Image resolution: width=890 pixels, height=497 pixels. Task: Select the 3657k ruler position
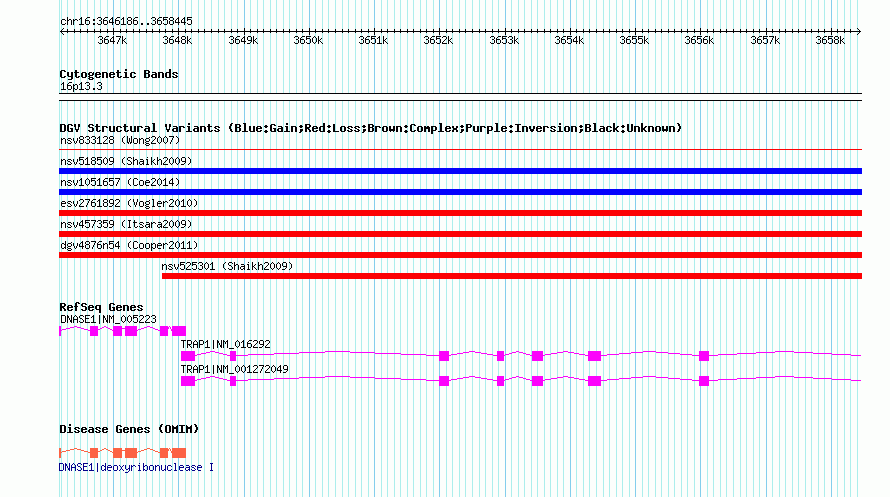tap(765, 40)
